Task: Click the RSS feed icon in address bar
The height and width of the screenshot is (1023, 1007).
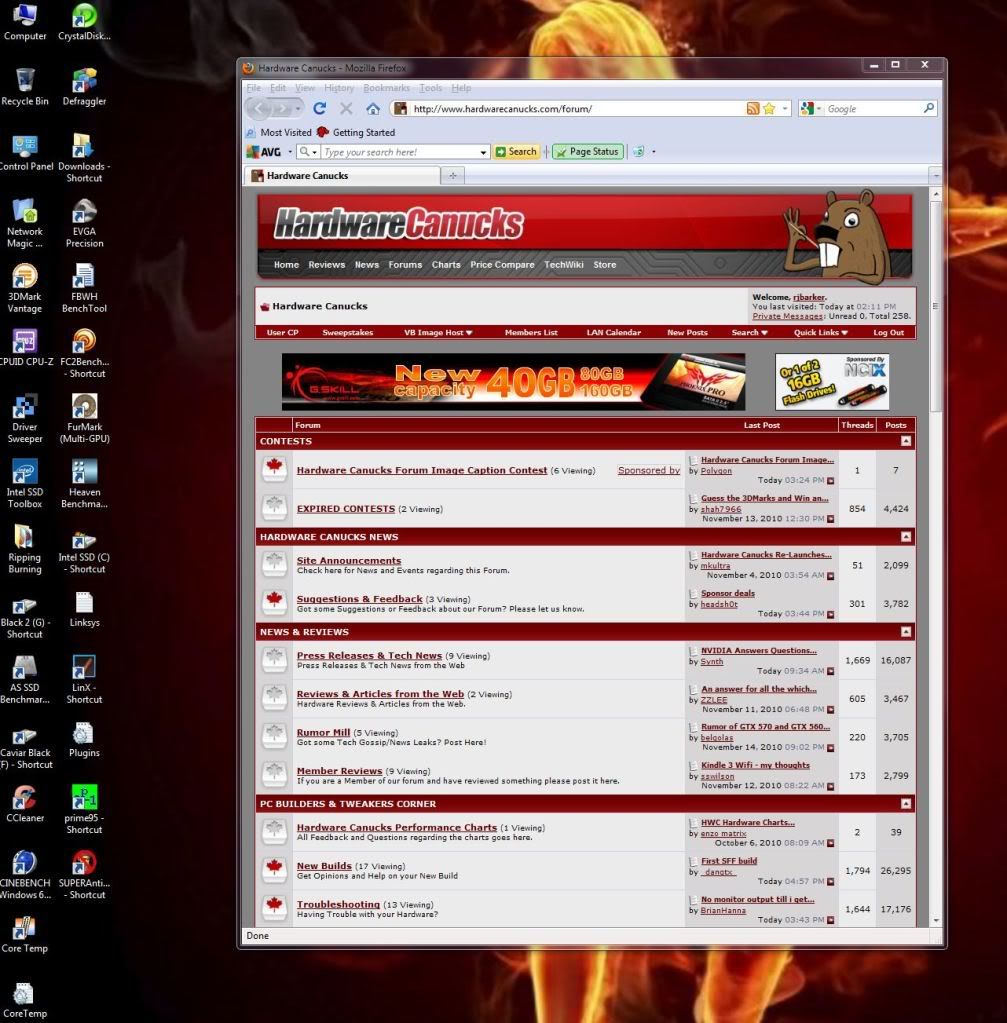Action: click(x=752, y=108)
